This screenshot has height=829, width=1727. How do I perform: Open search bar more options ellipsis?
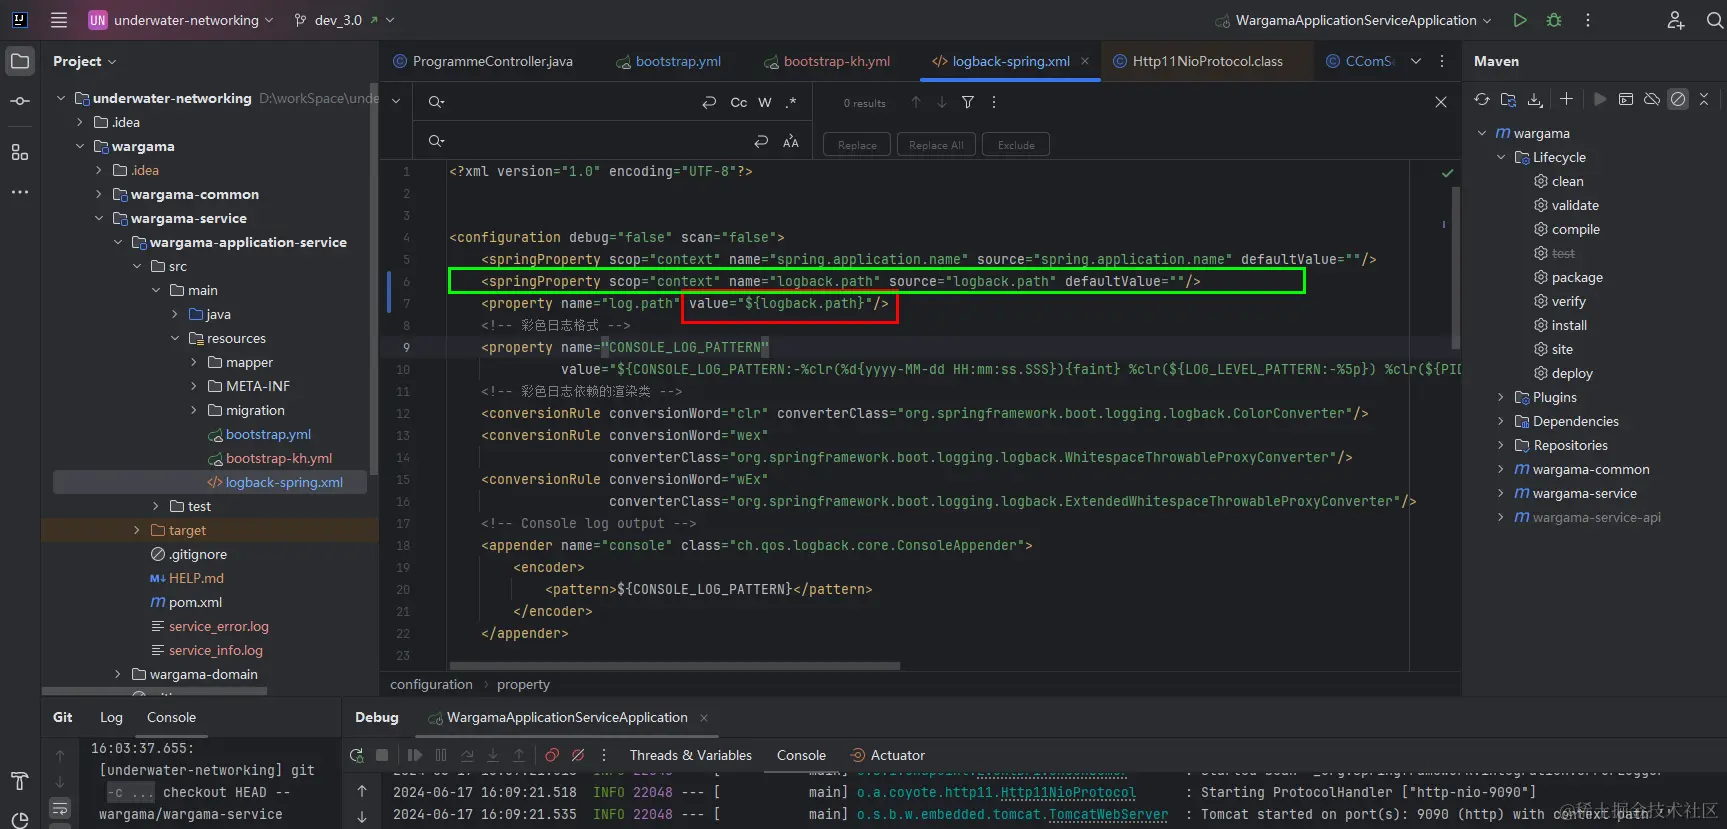point(994,102)
